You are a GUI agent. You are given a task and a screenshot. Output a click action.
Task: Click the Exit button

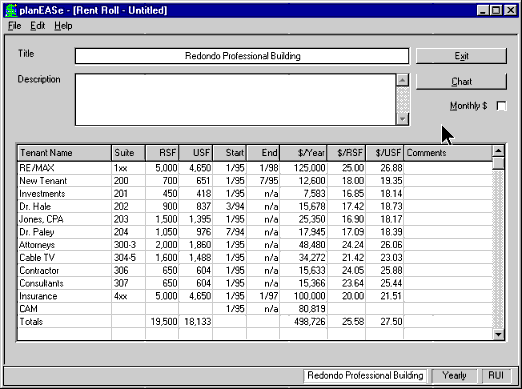pyautogui.click(x=461, y=56)
